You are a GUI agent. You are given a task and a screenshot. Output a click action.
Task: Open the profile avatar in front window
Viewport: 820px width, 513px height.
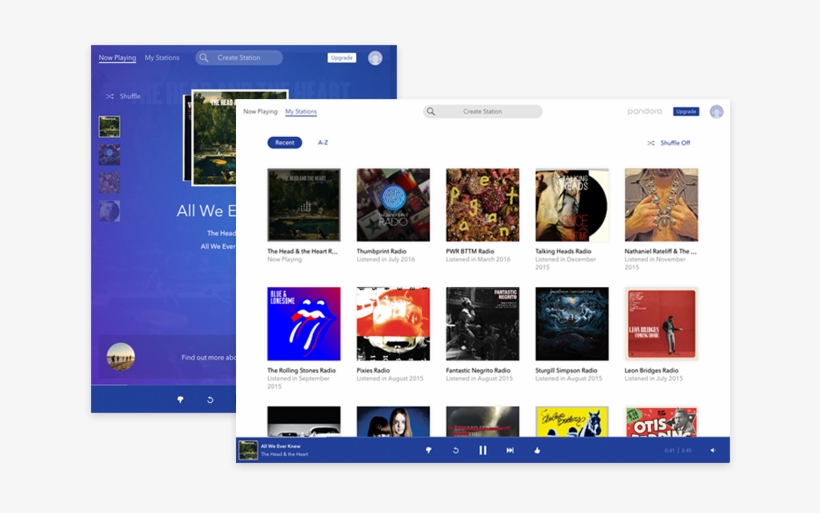click(716, 111)
